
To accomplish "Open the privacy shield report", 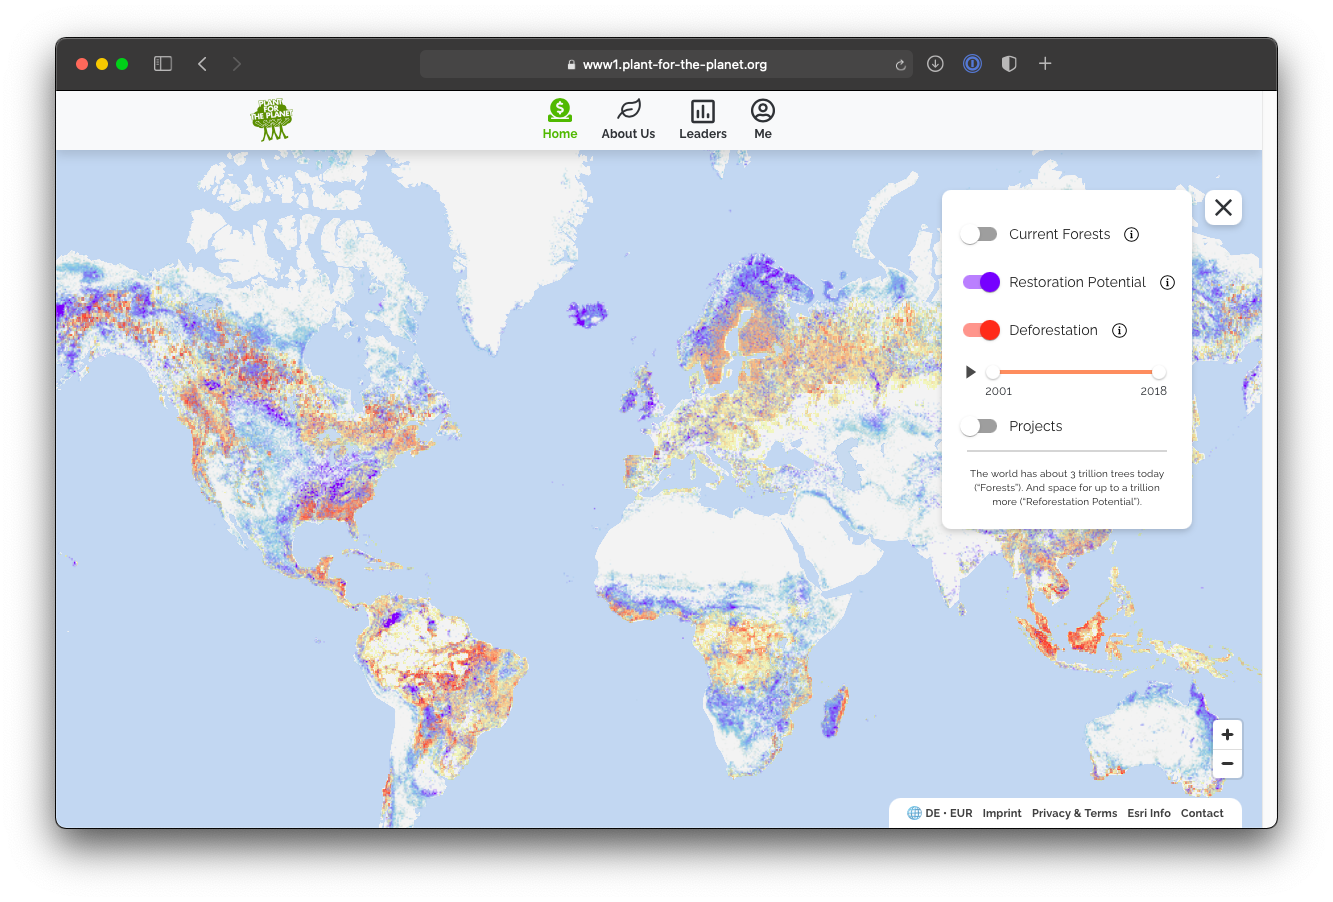I will (x=1009, y=64).
